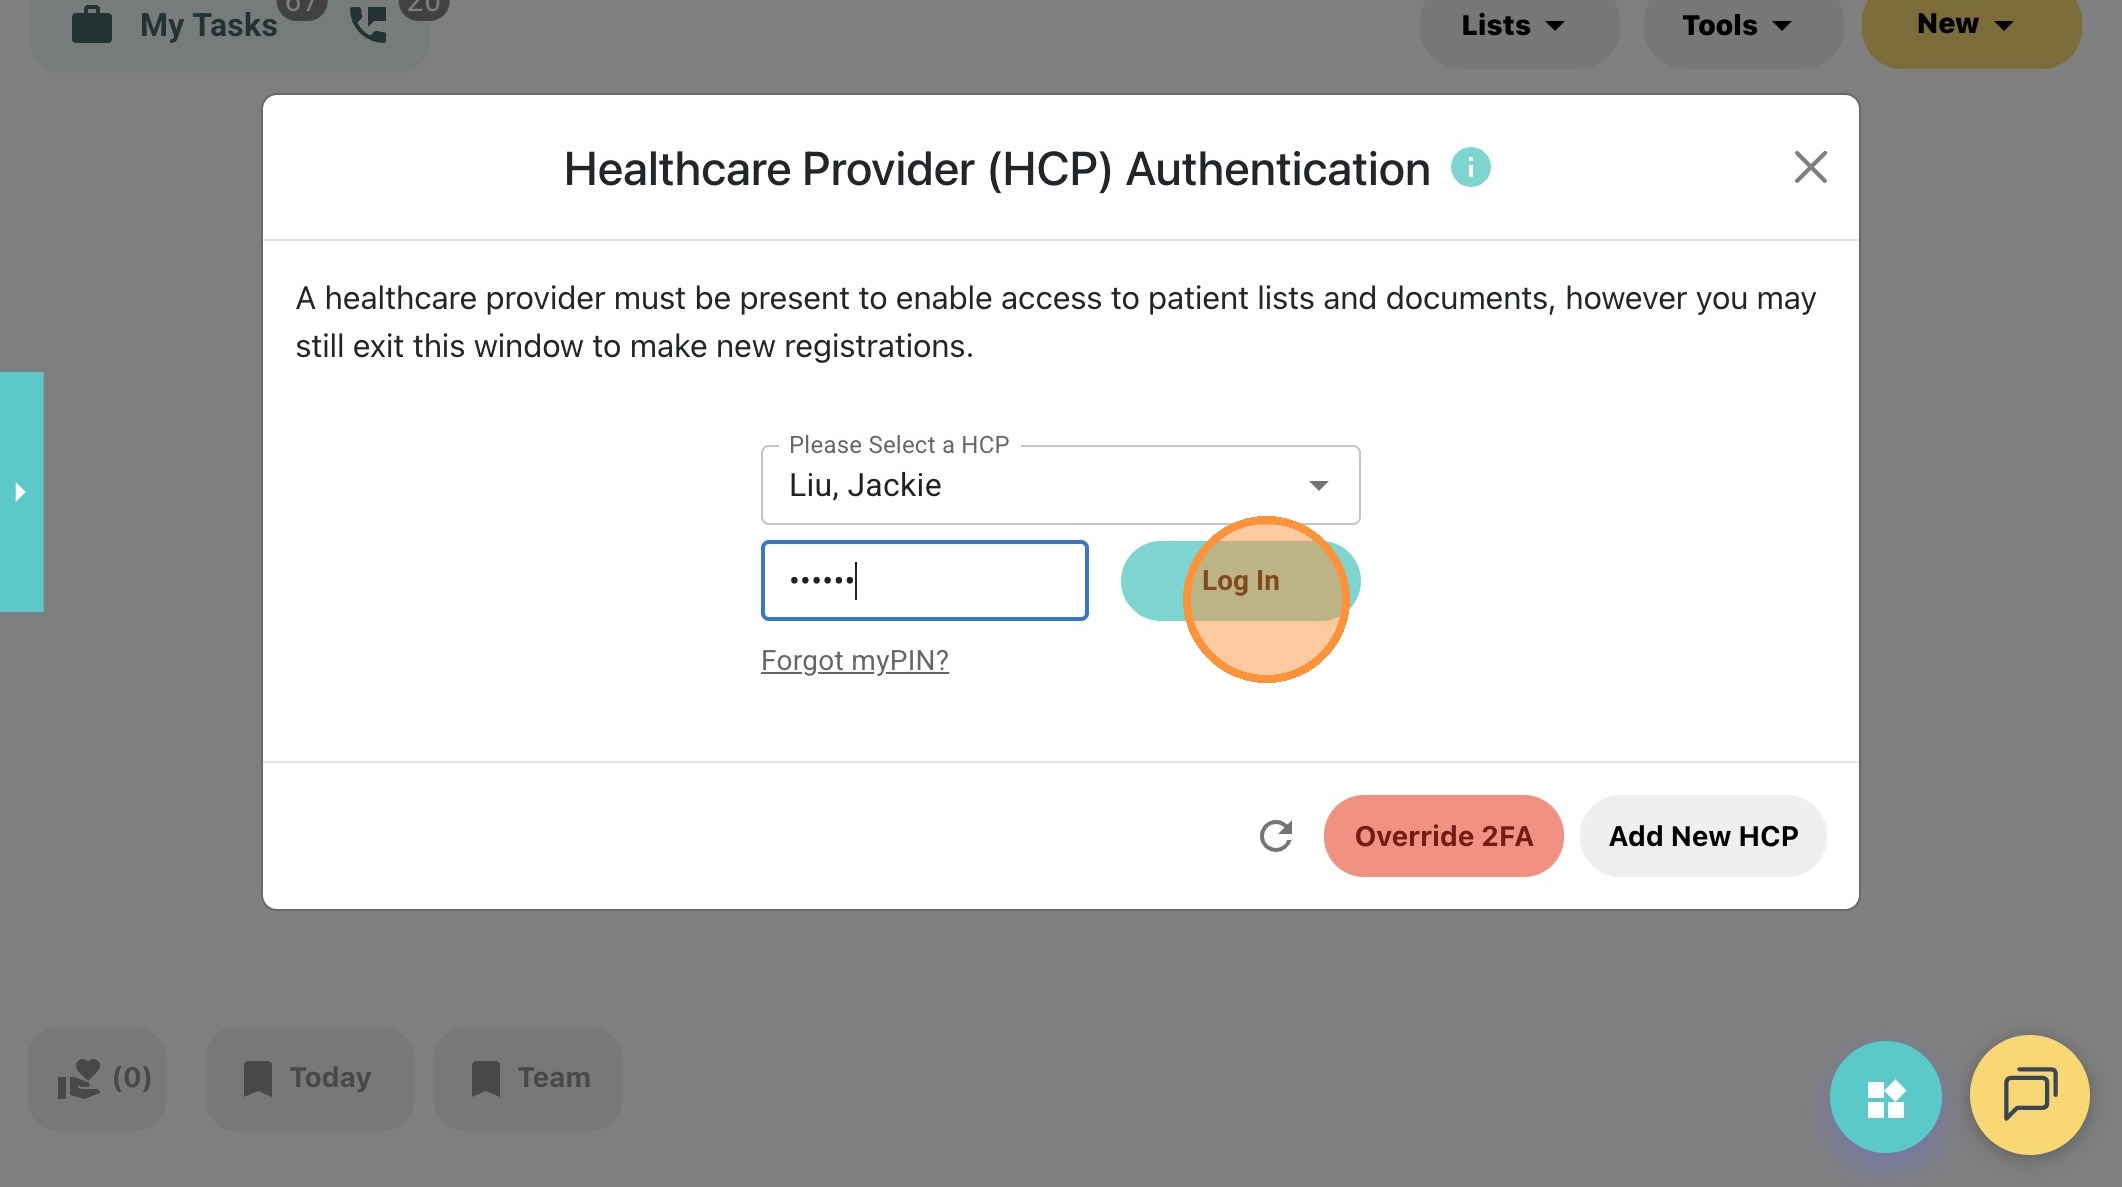Click the phone calls icon
This screenshot has height=1187, width=2122.
(x=369, y=24)
